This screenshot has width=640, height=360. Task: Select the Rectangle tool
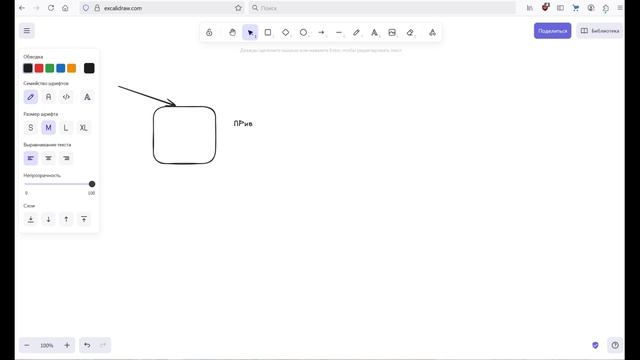268,32
